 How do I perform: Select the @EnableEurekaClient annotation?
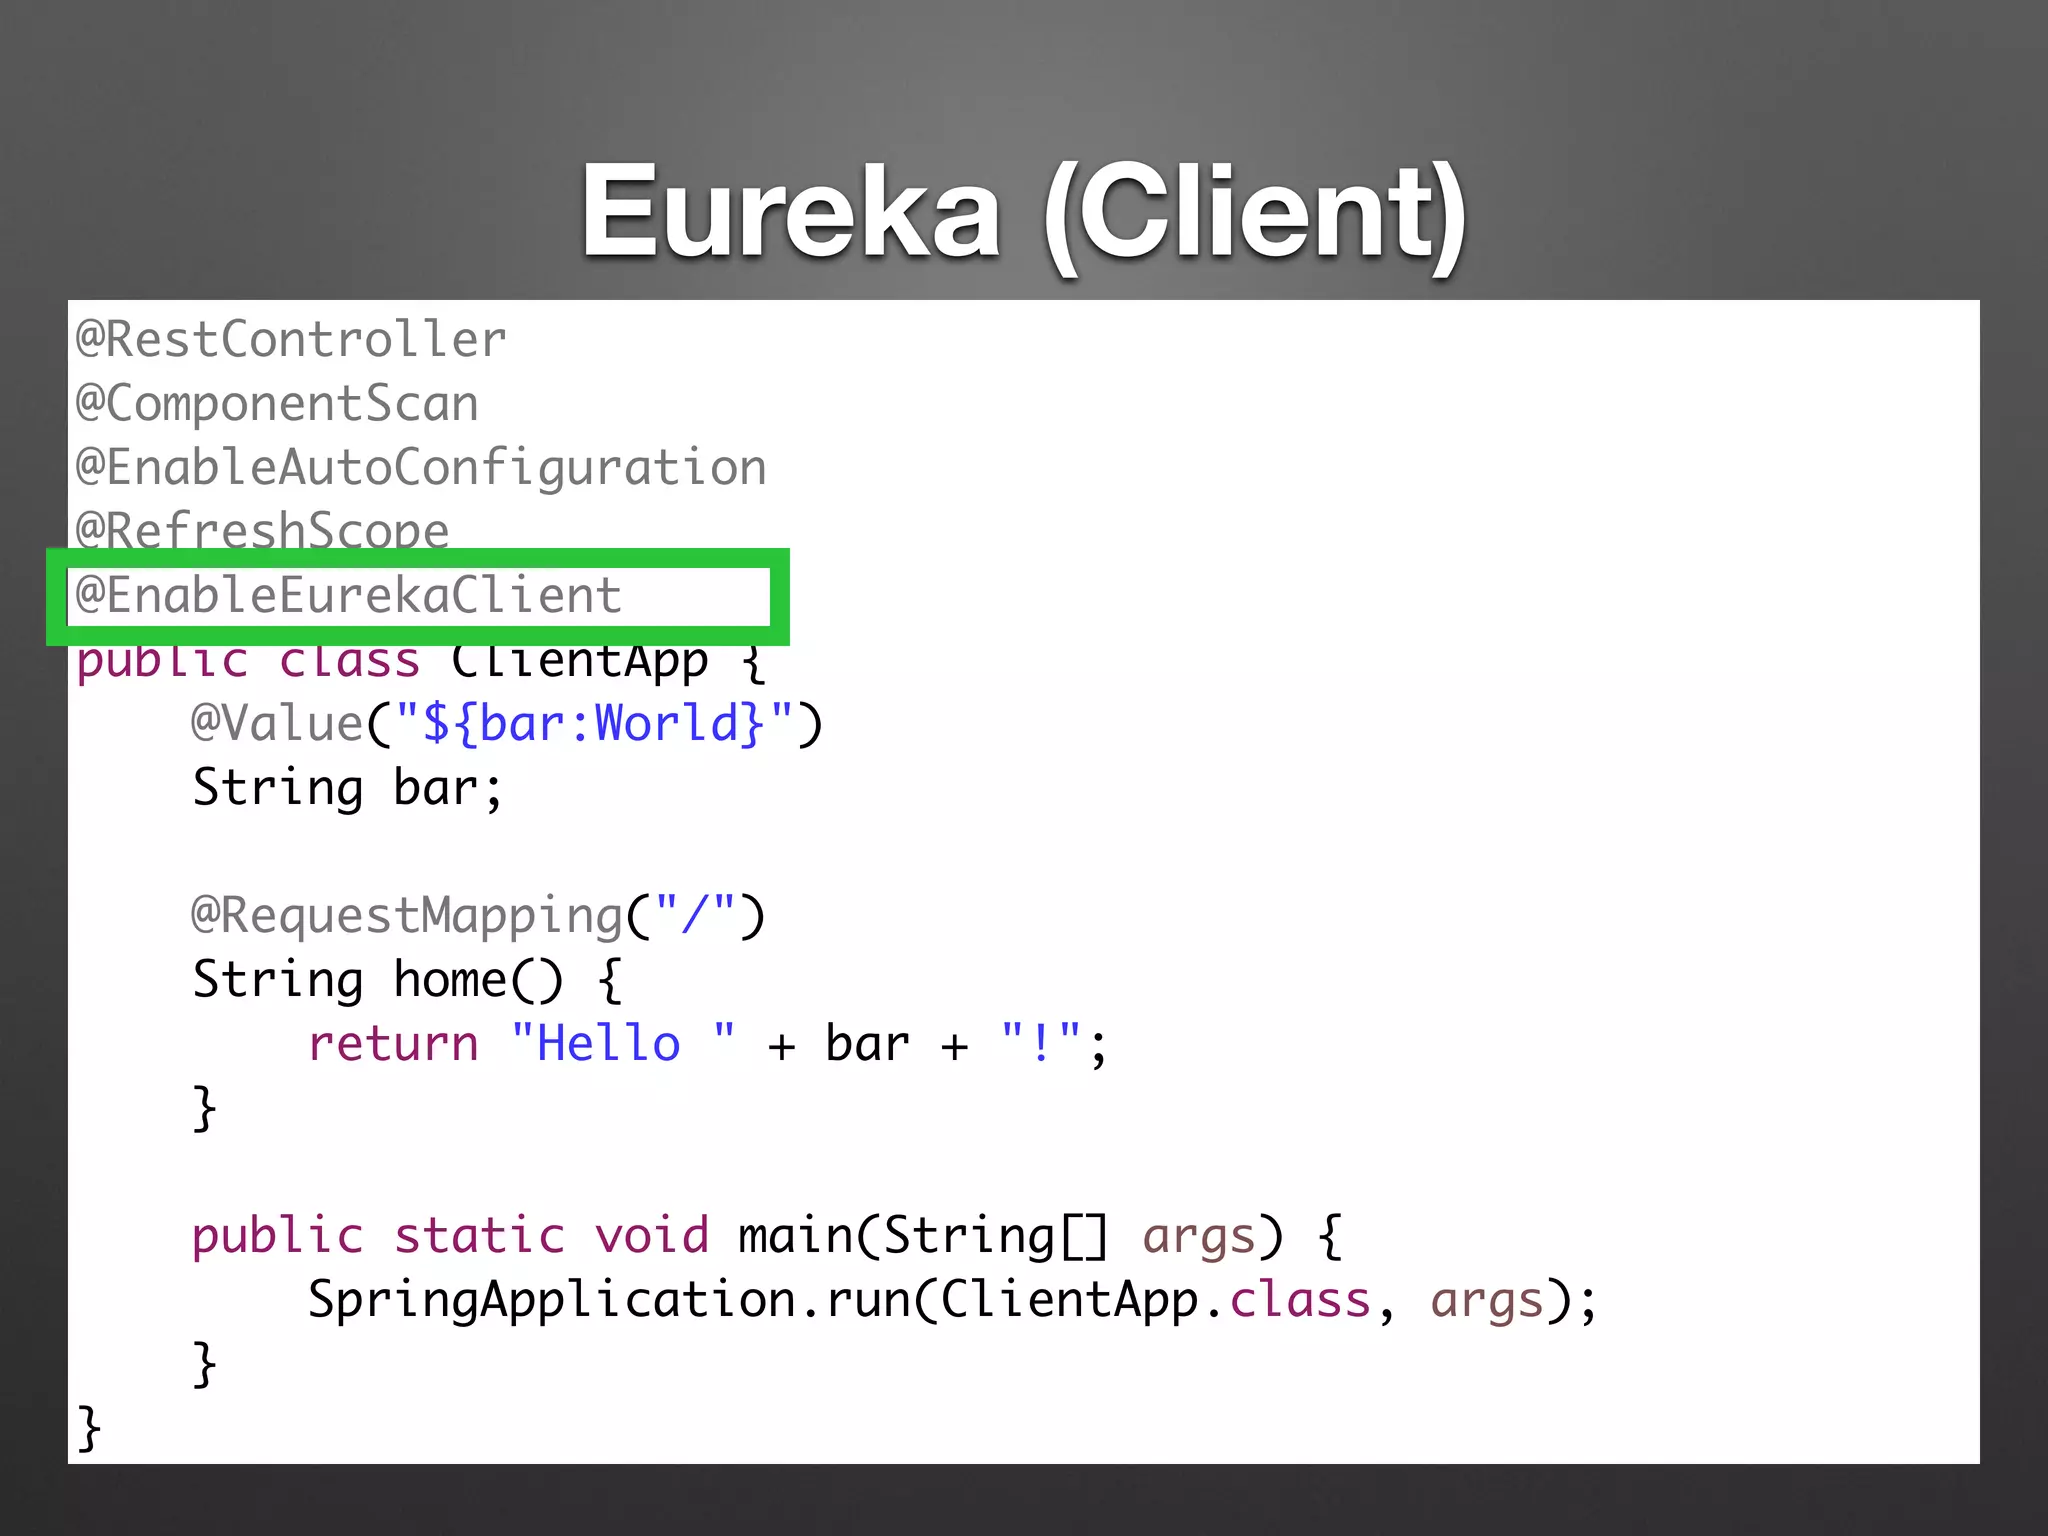pyautogui.click(x=349, y=596)
